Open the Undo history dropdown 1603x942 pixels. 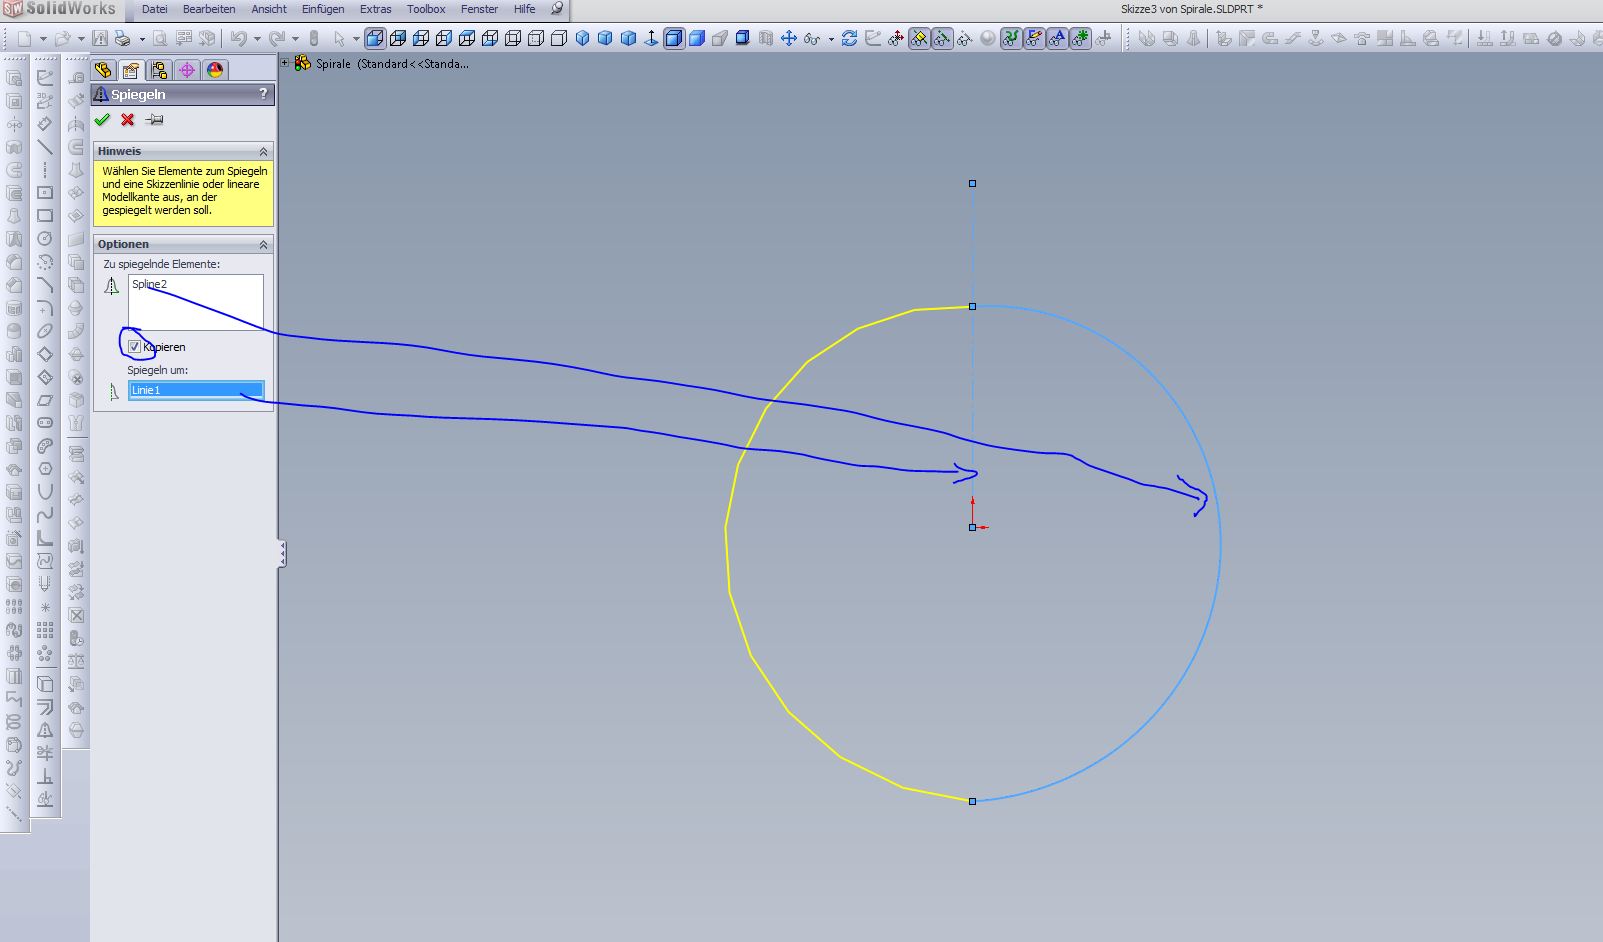[x=256, y=39]
